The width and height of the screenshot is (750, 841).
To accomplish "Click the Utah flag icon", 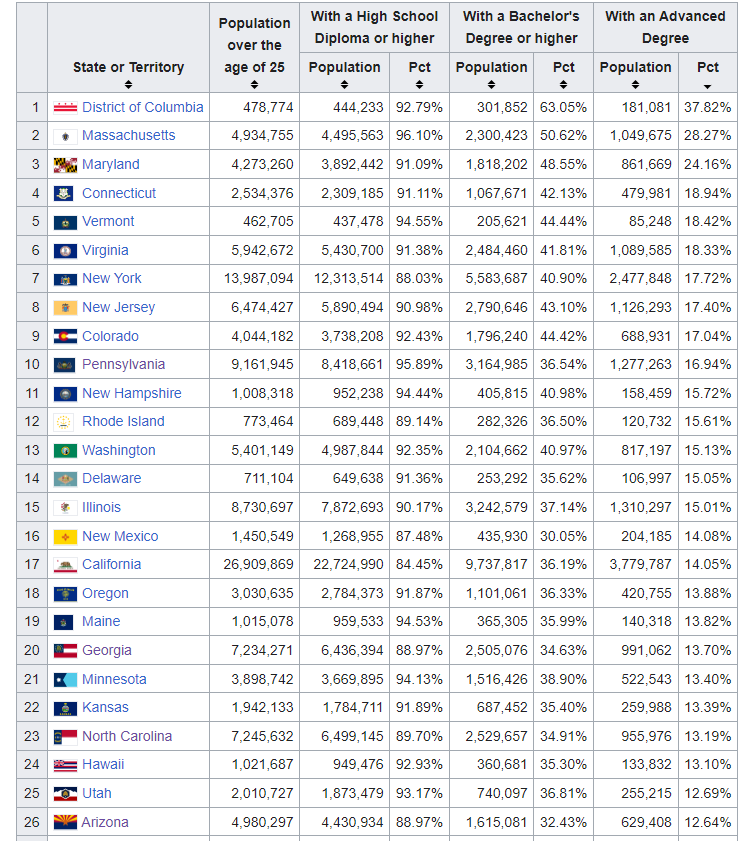I will pyautogui.click(x=65, y=794).
